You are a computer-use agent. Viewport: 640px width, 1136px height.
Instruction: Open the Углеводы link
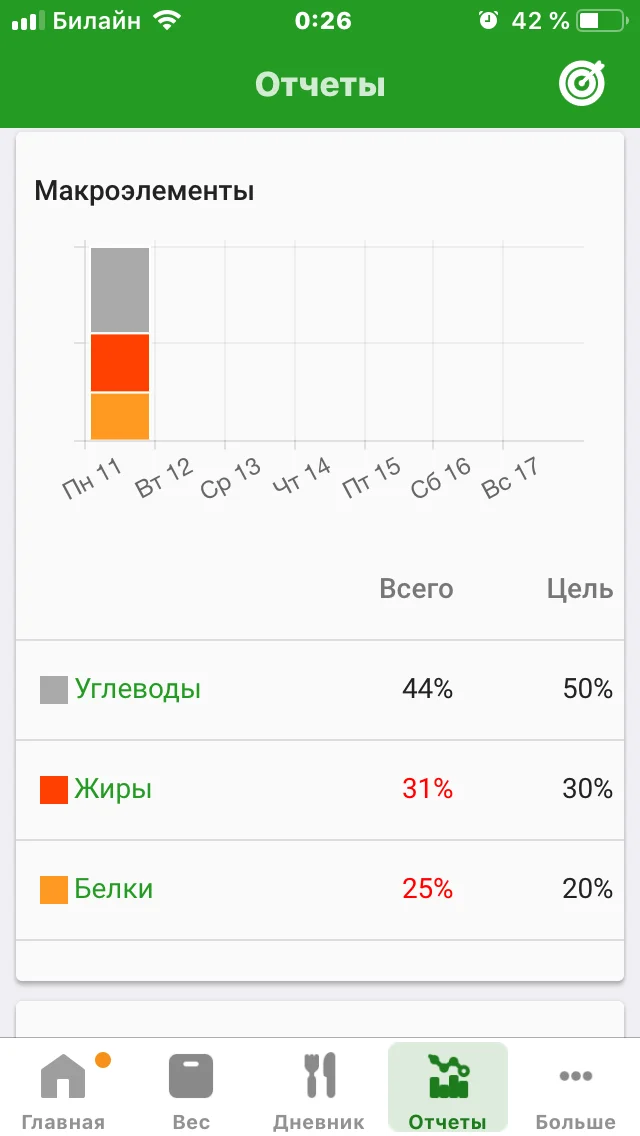[x=137, y=689]
